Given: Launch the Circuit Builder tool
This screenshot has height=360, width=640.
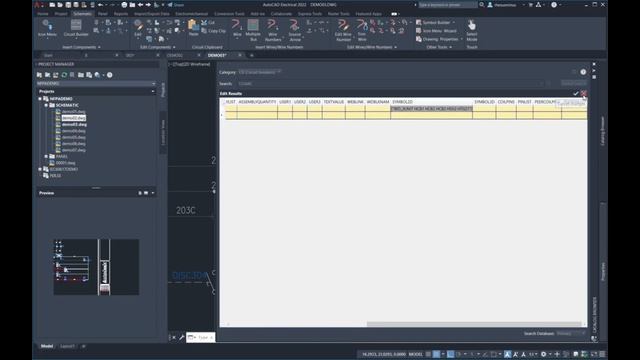Looking at the screenshot, I should point(76,28).
